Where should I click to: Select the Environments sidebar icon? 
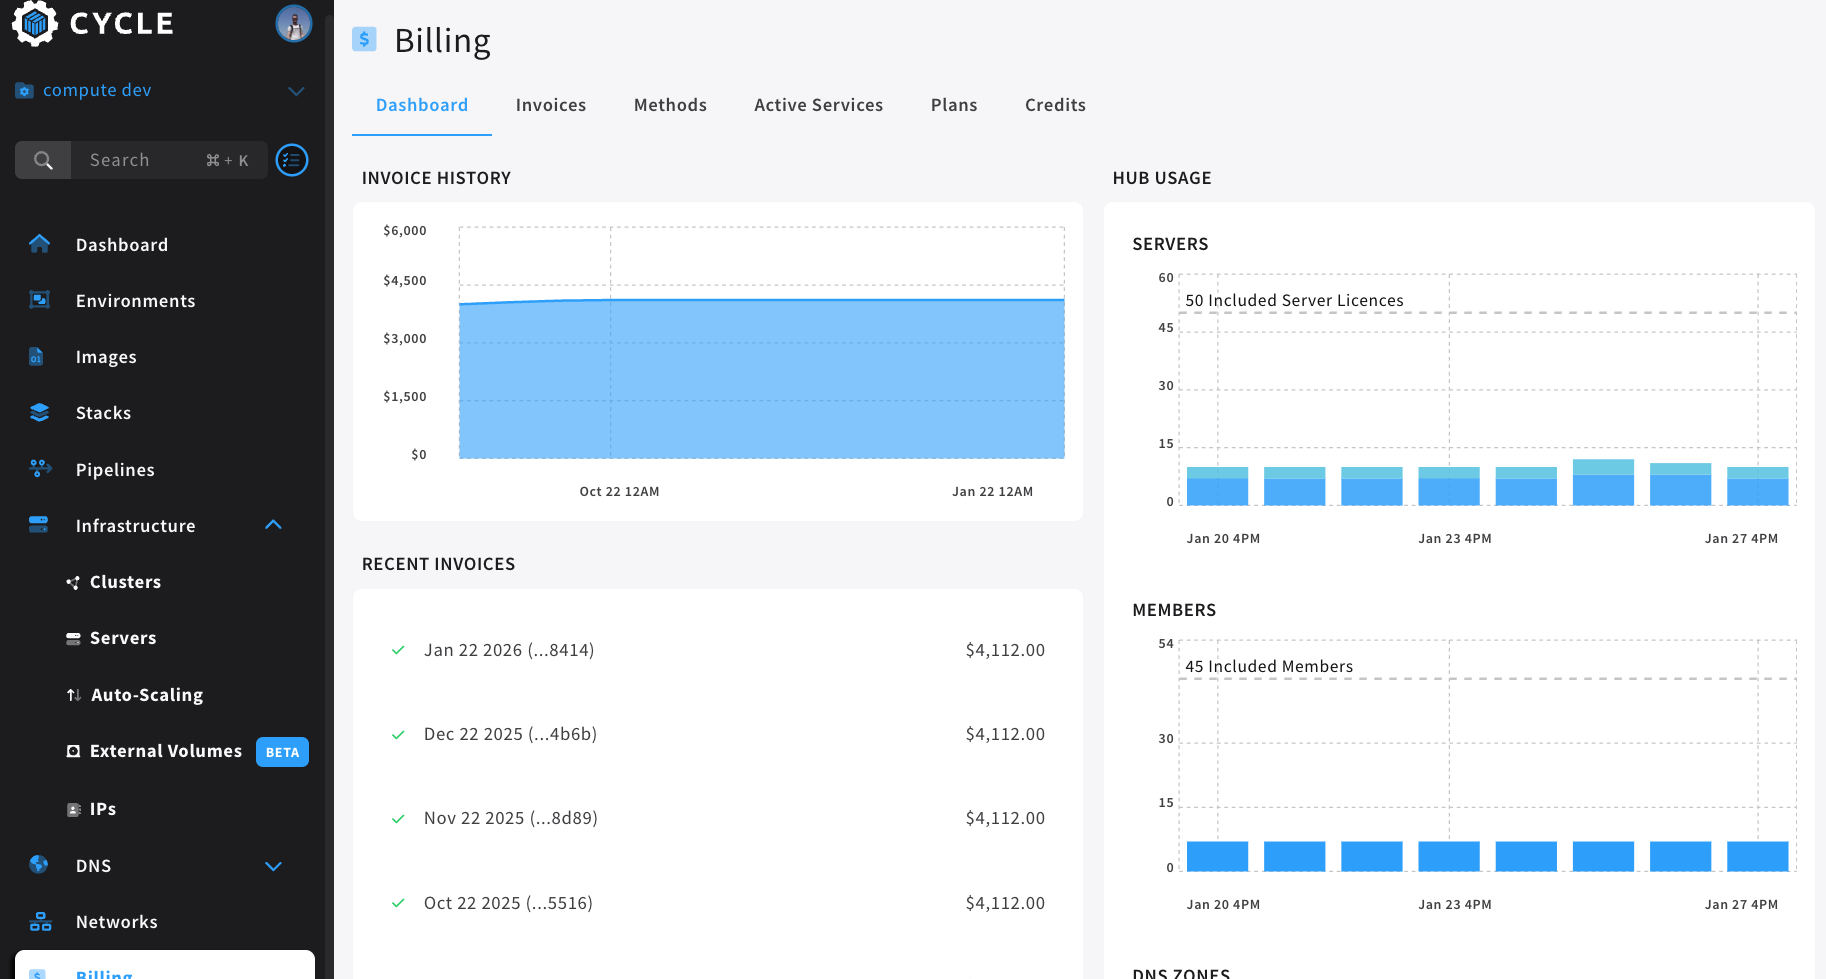pyautogui.click(x=39, y=300)
